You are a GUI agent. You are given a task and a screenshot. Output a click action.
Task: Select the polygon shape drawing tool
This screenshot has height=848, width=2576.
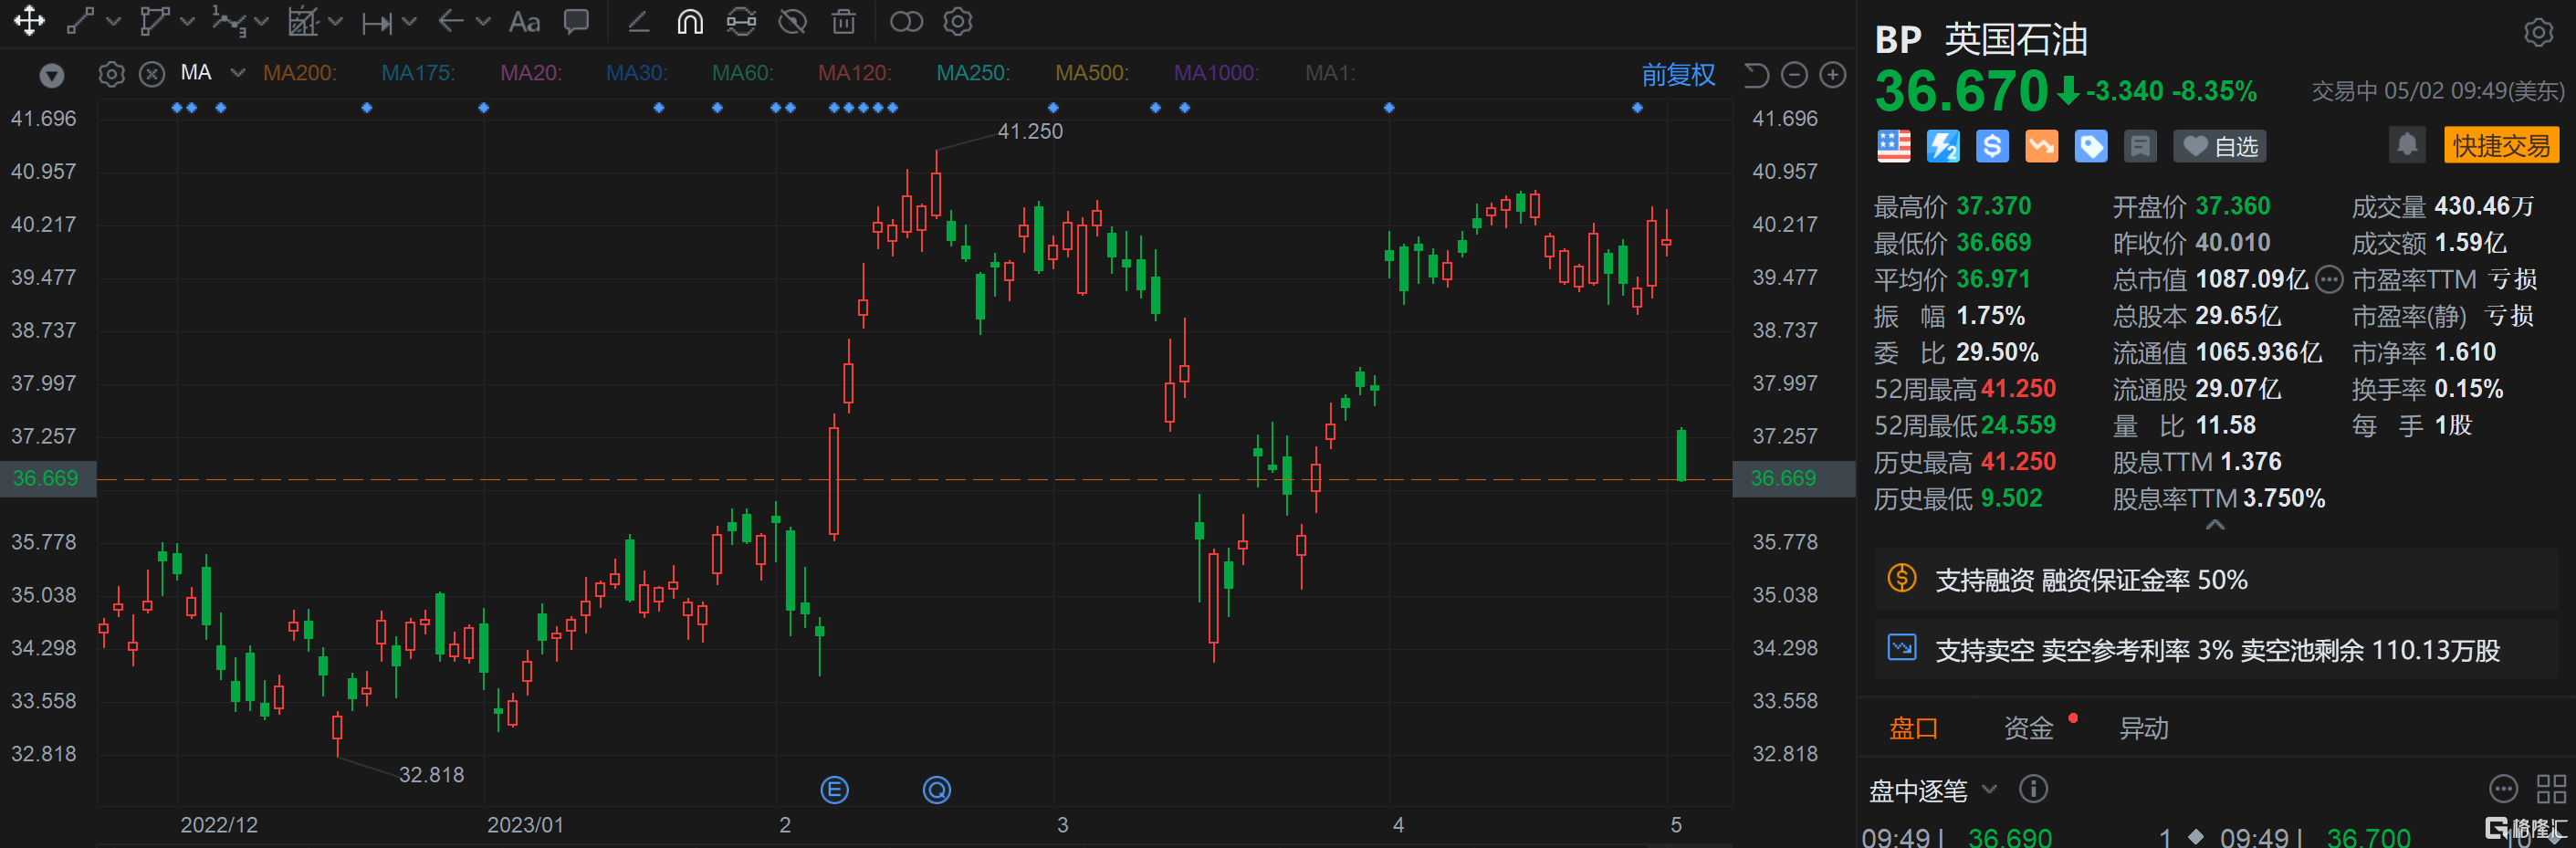(155, 21)
